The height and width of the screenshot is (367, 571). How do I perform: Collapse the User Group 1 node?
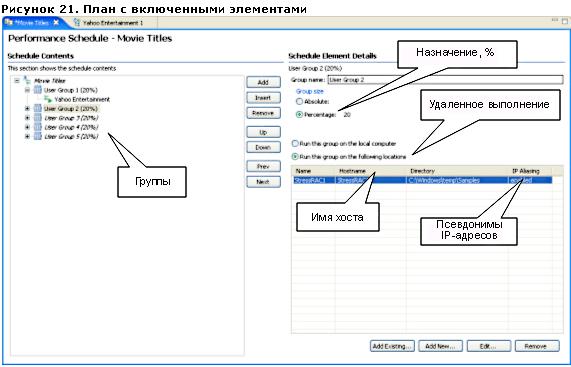click(x=27, y=90)
